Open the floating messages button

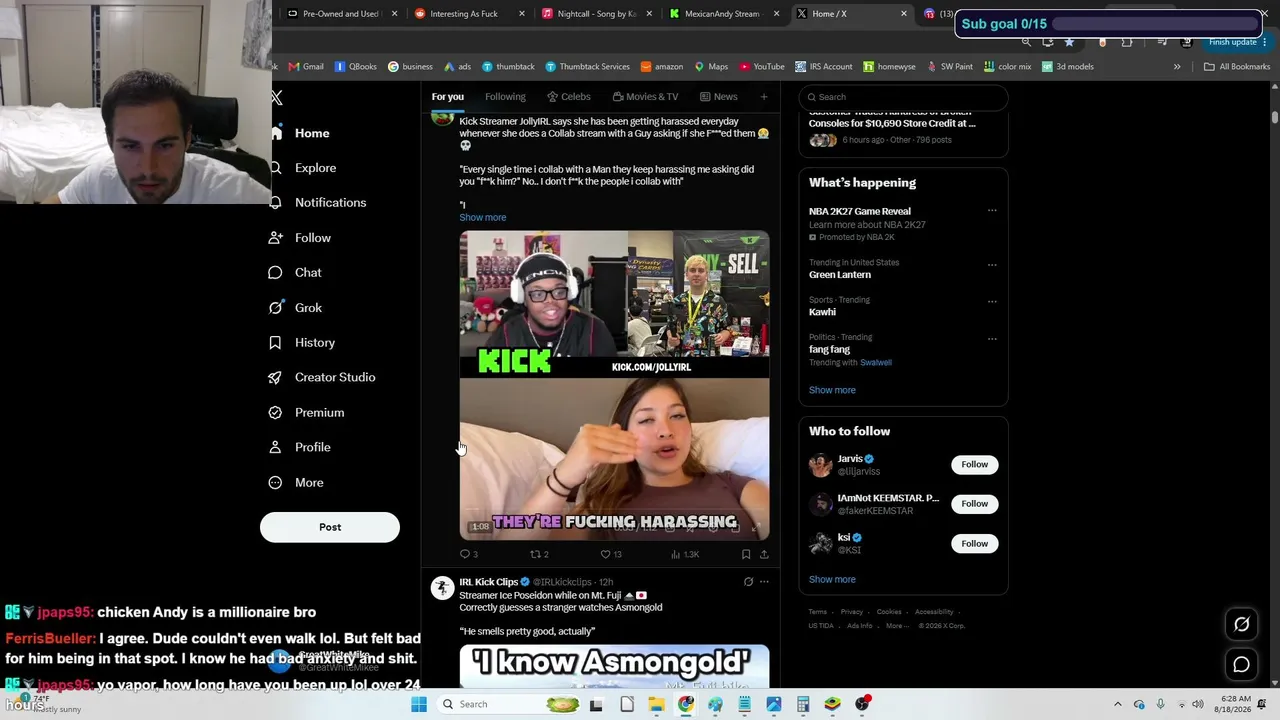click(x=1242, y=664)
